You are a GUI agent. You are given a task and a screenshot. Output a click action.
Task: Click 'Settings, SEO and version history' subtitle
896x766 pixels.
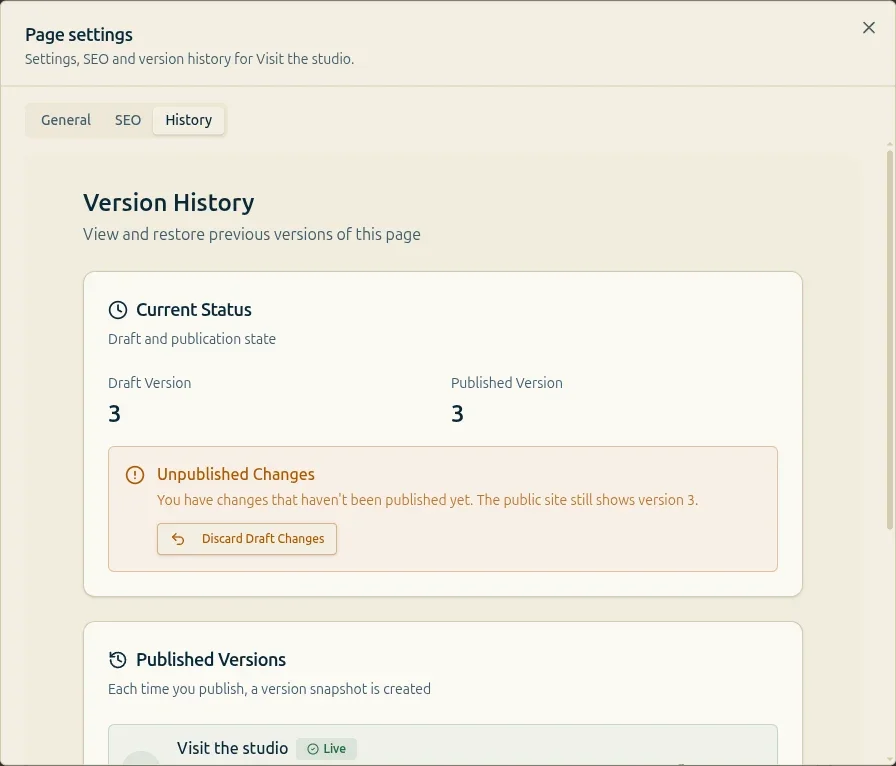tap(189, 59)
